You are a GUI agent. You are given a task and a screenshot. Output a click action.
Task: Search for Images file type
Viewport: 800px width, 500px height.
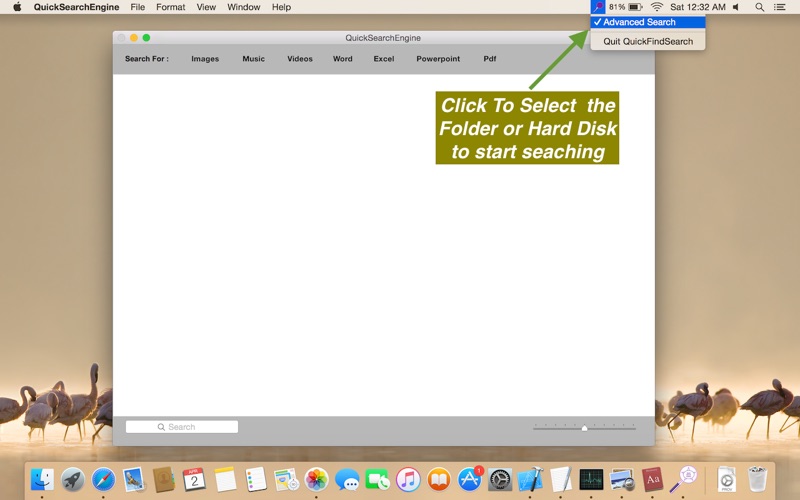pyautogui.click(x=205, y=59)
